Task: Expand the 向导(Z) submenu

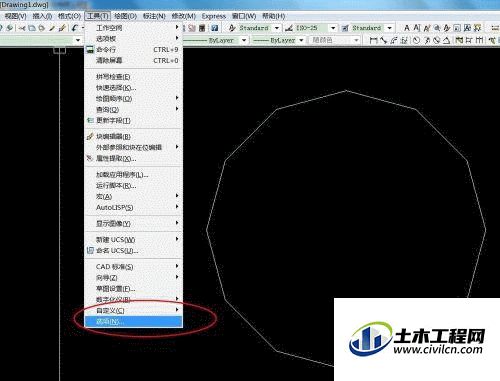Action: 133,278
